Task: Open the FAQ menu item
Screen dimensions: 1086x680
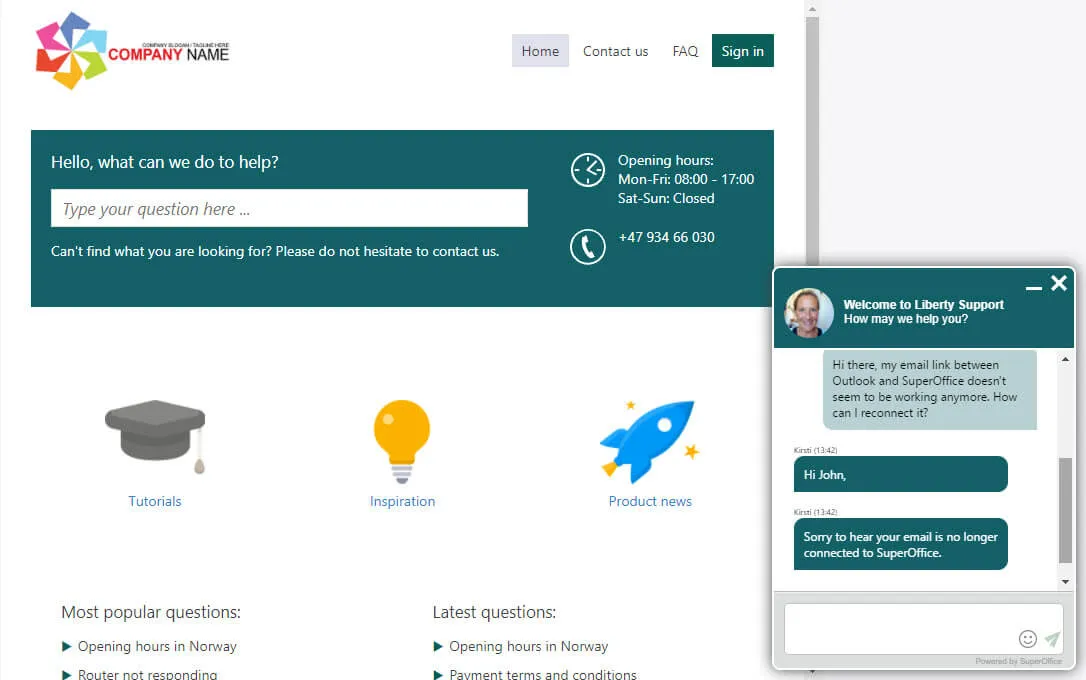Action: (x=685, y=51)
